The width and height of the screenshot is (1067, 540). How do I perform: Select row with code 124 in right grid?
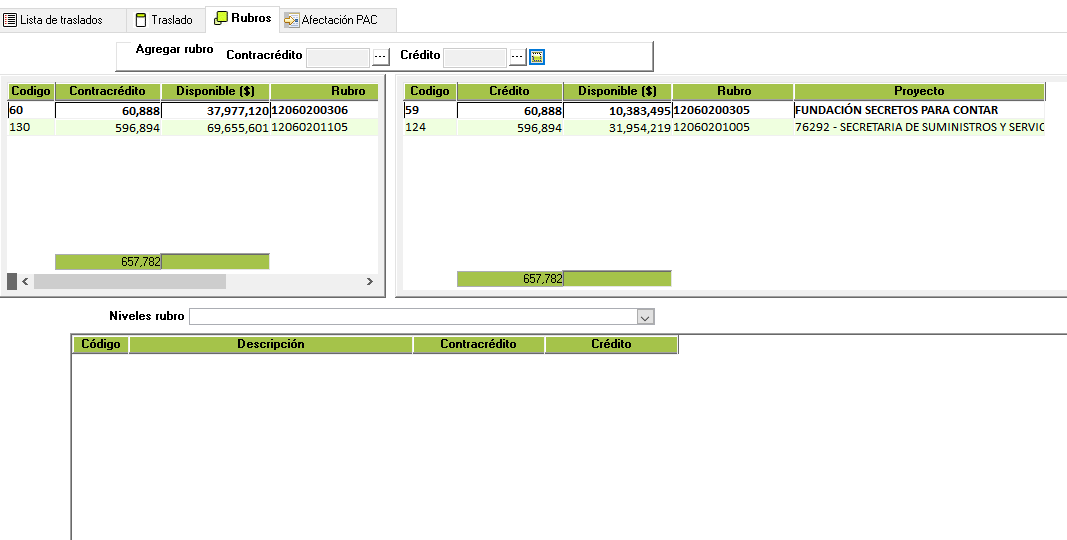pos(429,127)
